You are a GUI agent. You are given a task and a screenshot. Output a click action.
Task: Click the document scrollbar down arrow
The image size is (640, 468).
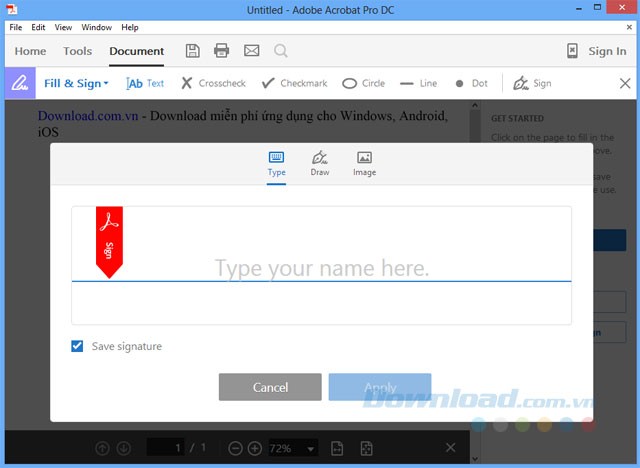(475, 459)
